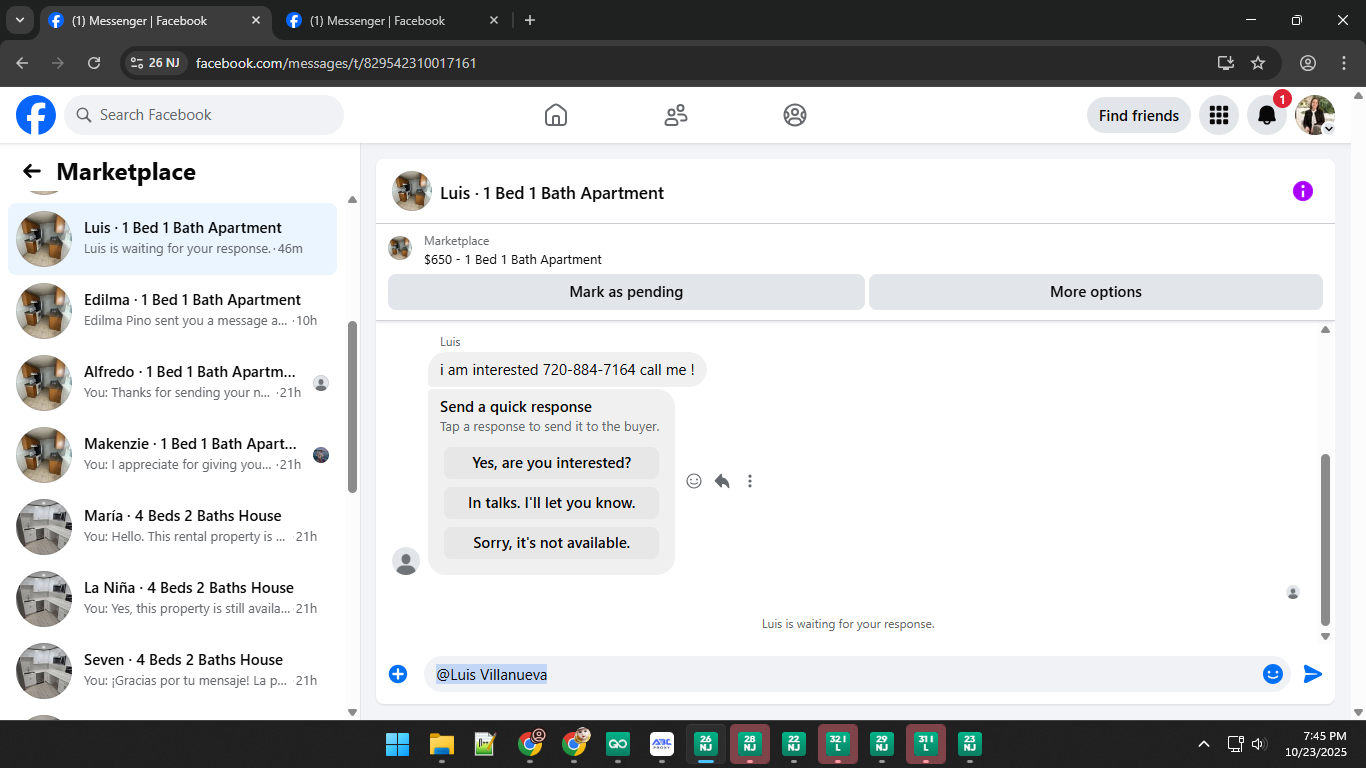The height and width of the screenshot is (768, 1366).
Task: Open more actions with the blue plus icon
Action: pos(398,674)
